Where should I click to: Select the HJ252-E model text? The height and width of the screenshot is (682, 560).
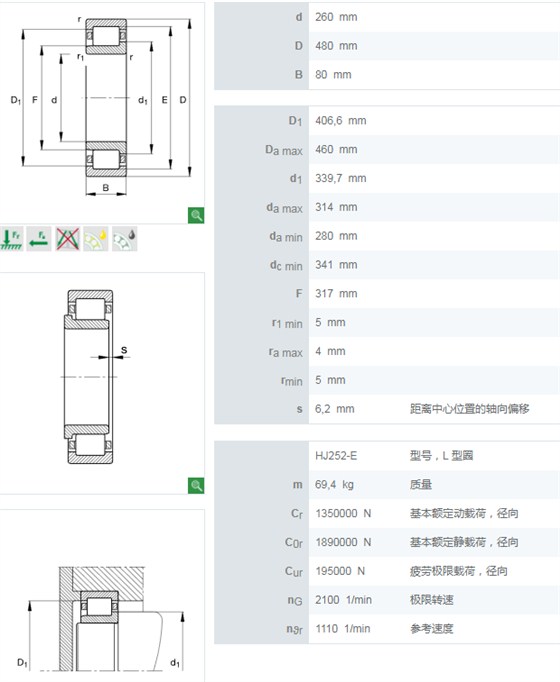[x=336, y=456]
